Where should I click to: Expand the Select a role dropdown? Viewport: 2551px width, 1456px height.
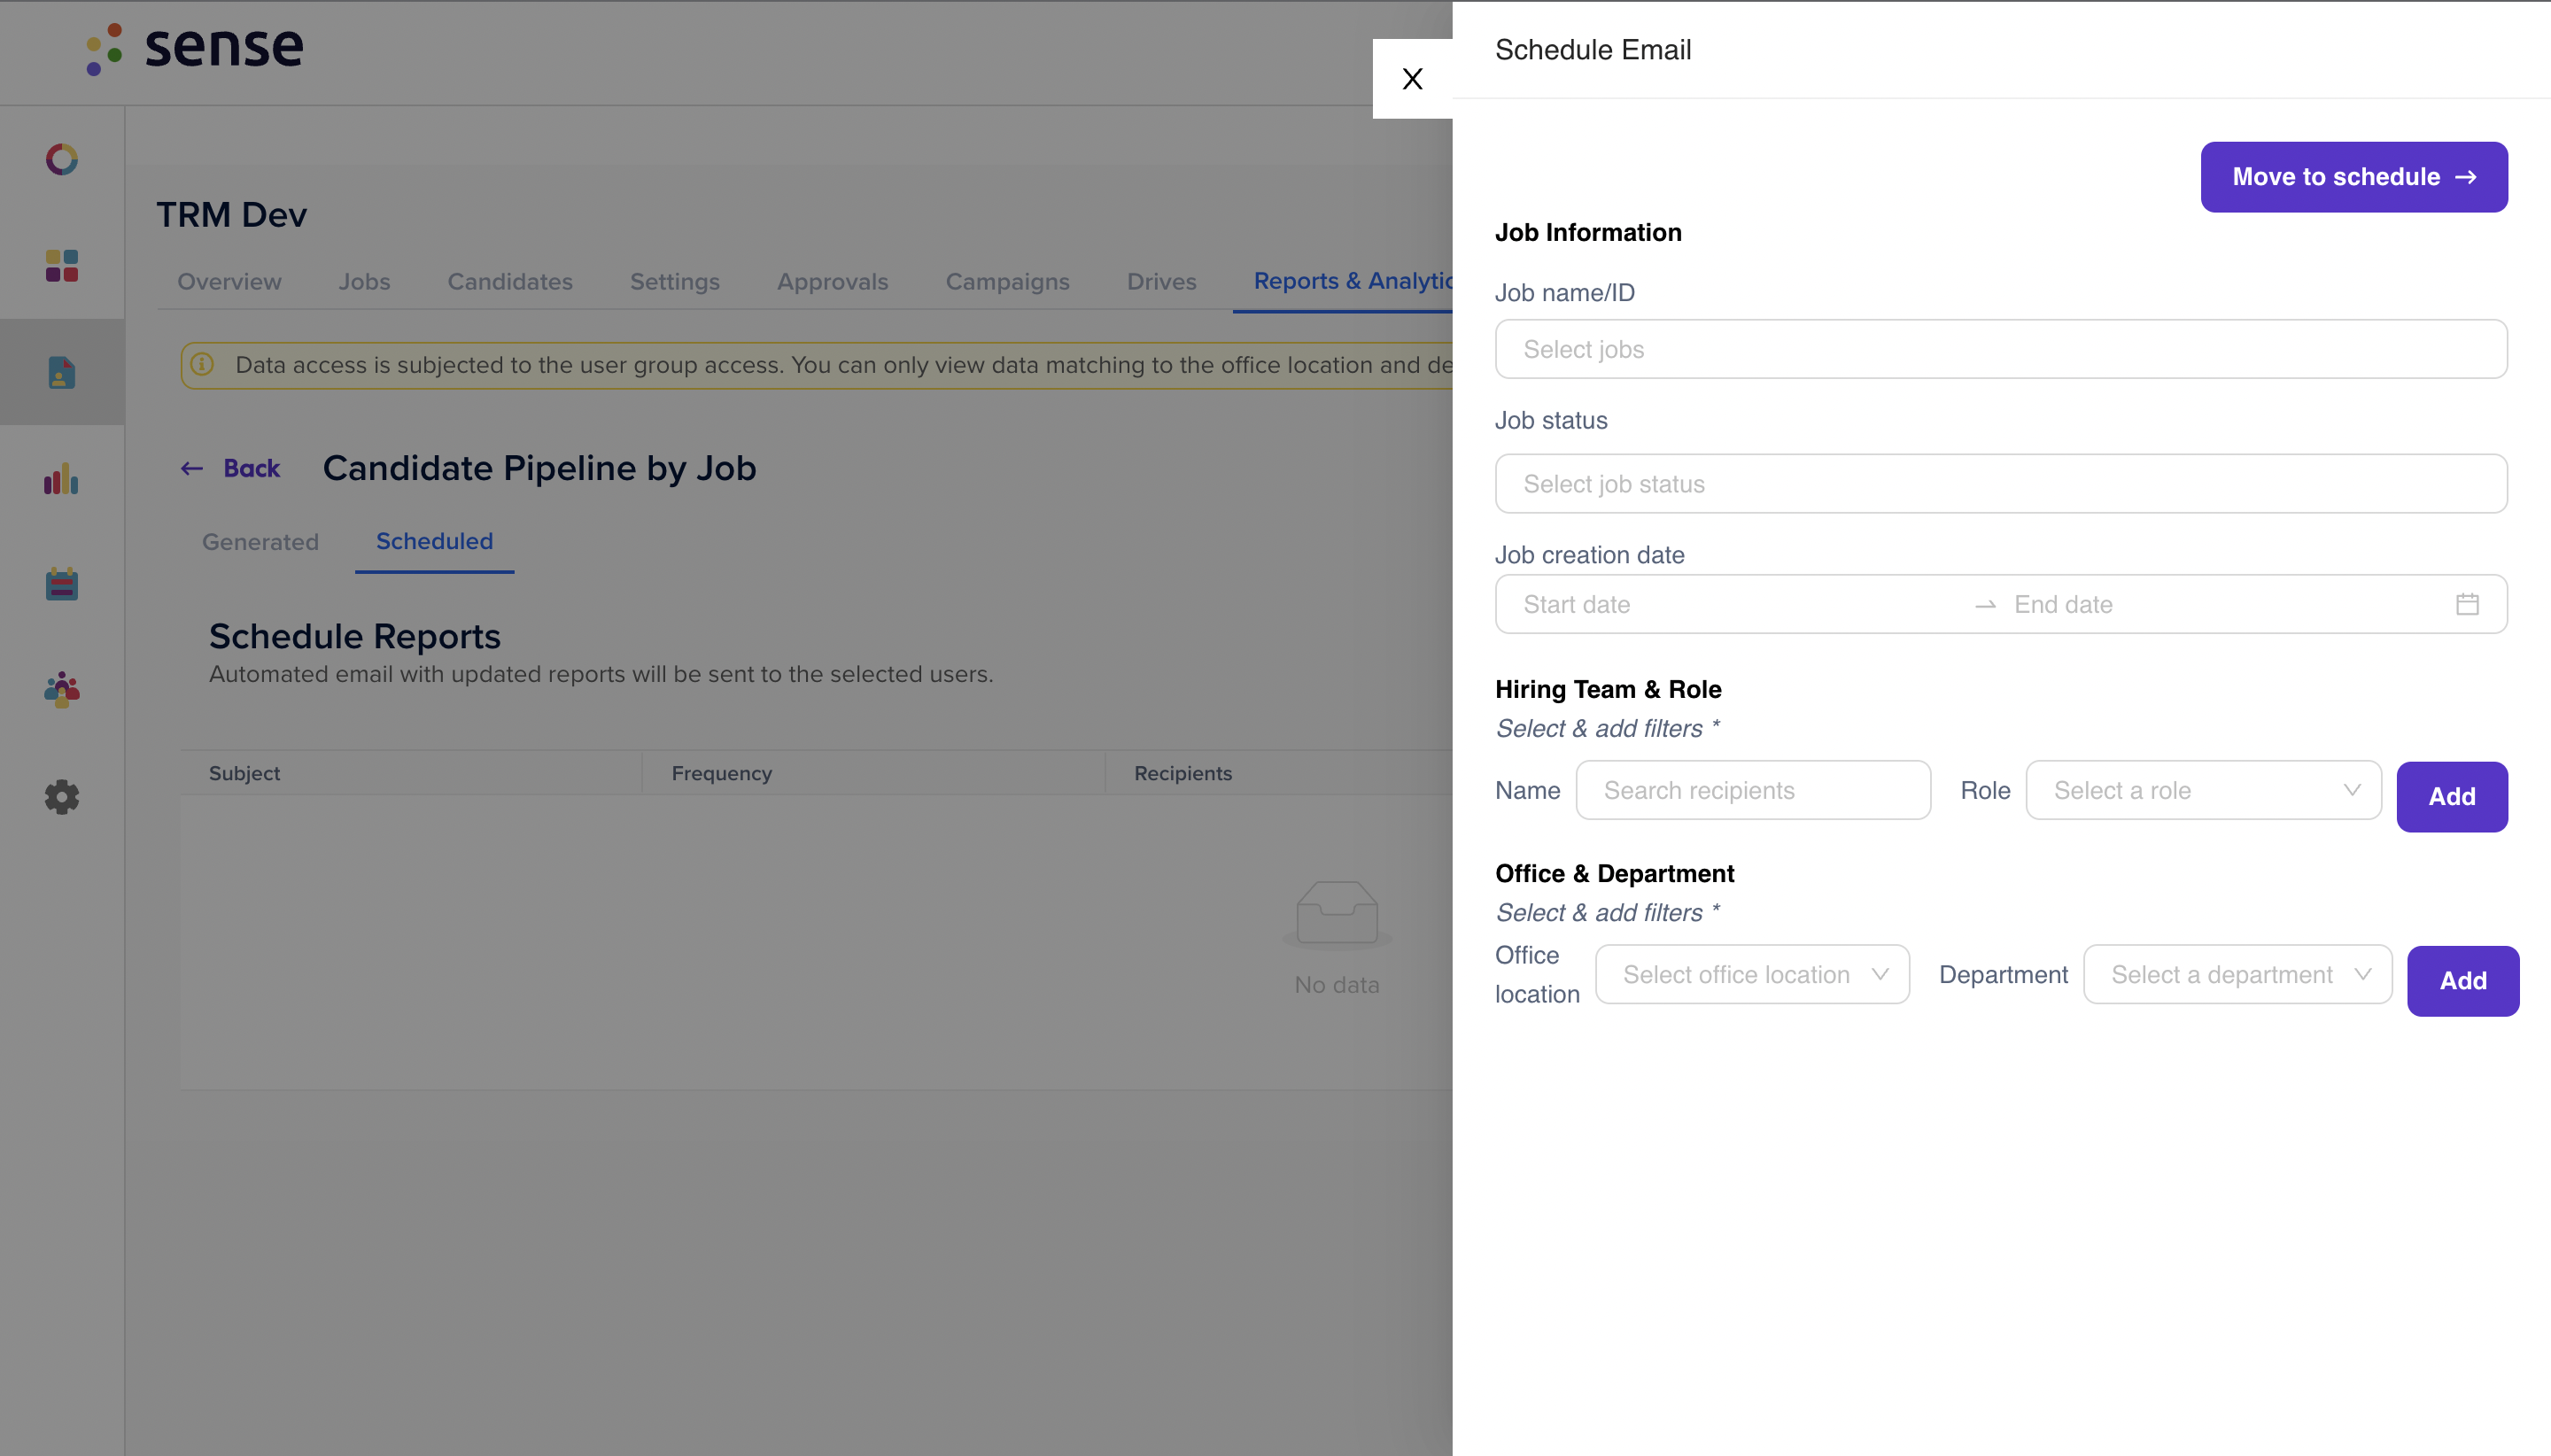coord(2204,790)
